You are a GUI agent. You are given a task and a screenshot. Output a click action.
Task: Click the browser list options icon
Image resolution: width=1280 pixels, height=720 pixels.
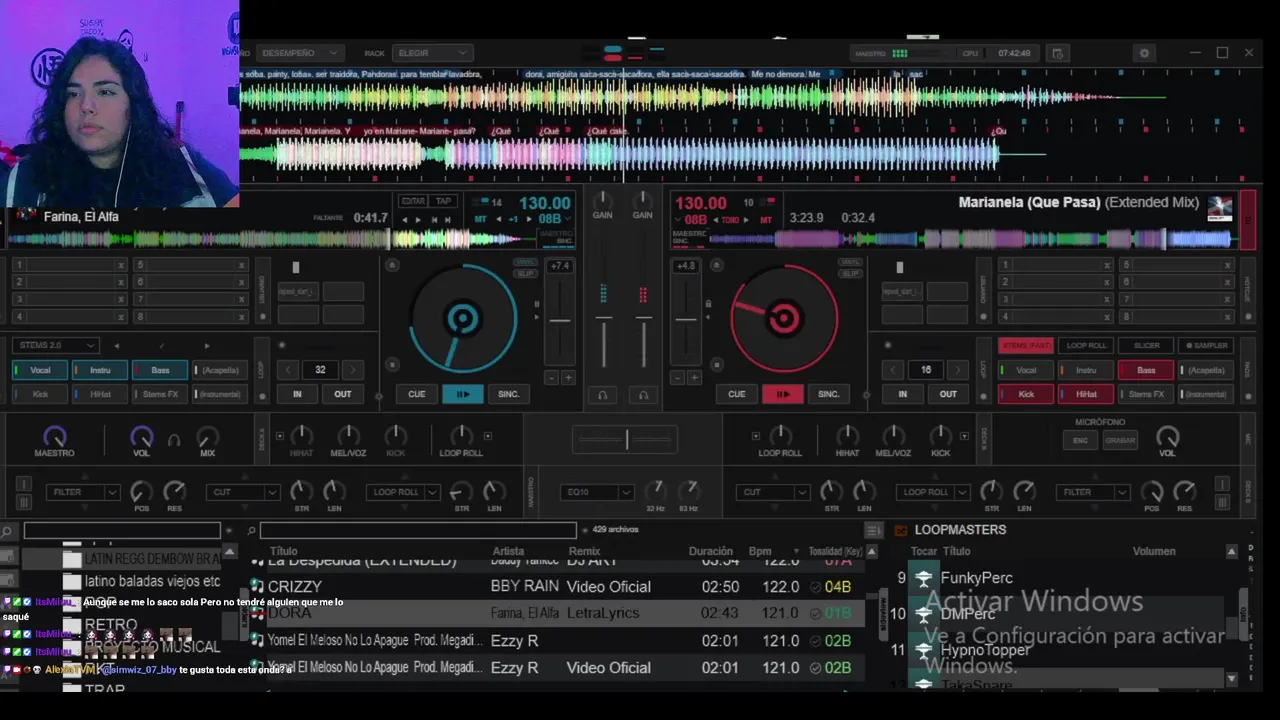873,530
